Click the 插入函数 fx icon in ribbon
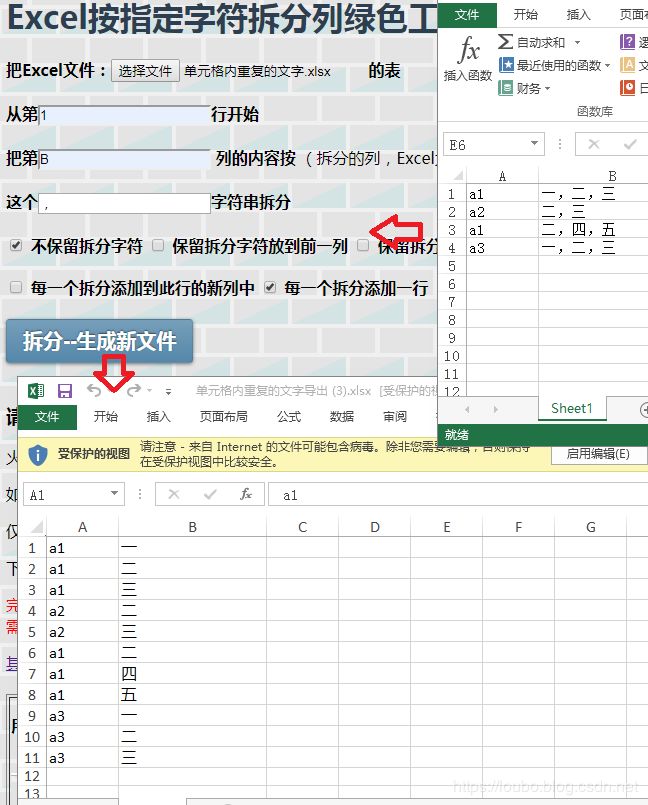This screenshot has height=805, width=648. pos(468,50)
